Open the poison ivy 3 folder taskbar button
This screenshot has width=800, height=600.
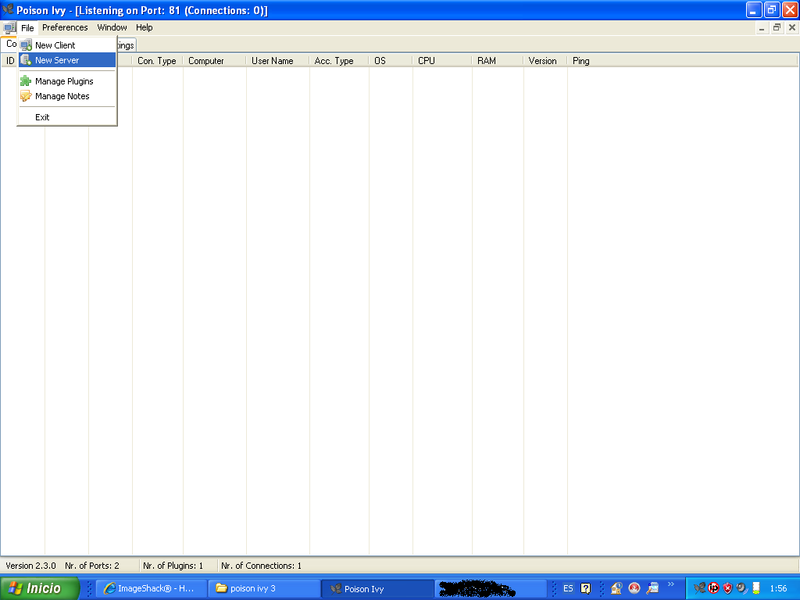[x=264, y=588]
